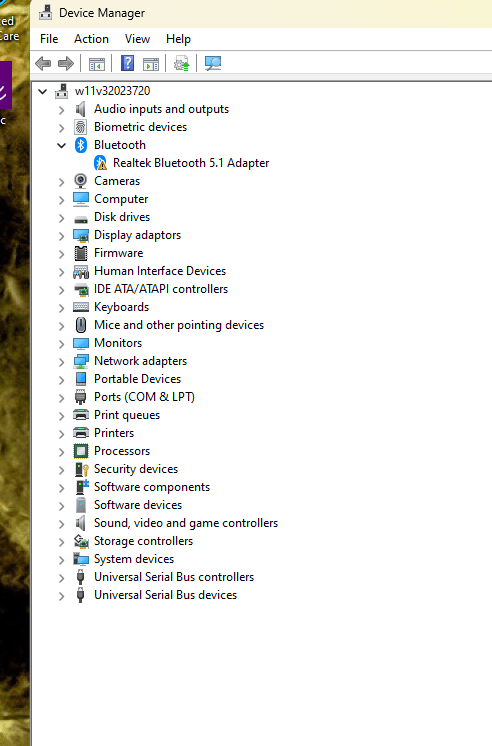
Task: Select the Portable Devices label
Action: (138, 379)
